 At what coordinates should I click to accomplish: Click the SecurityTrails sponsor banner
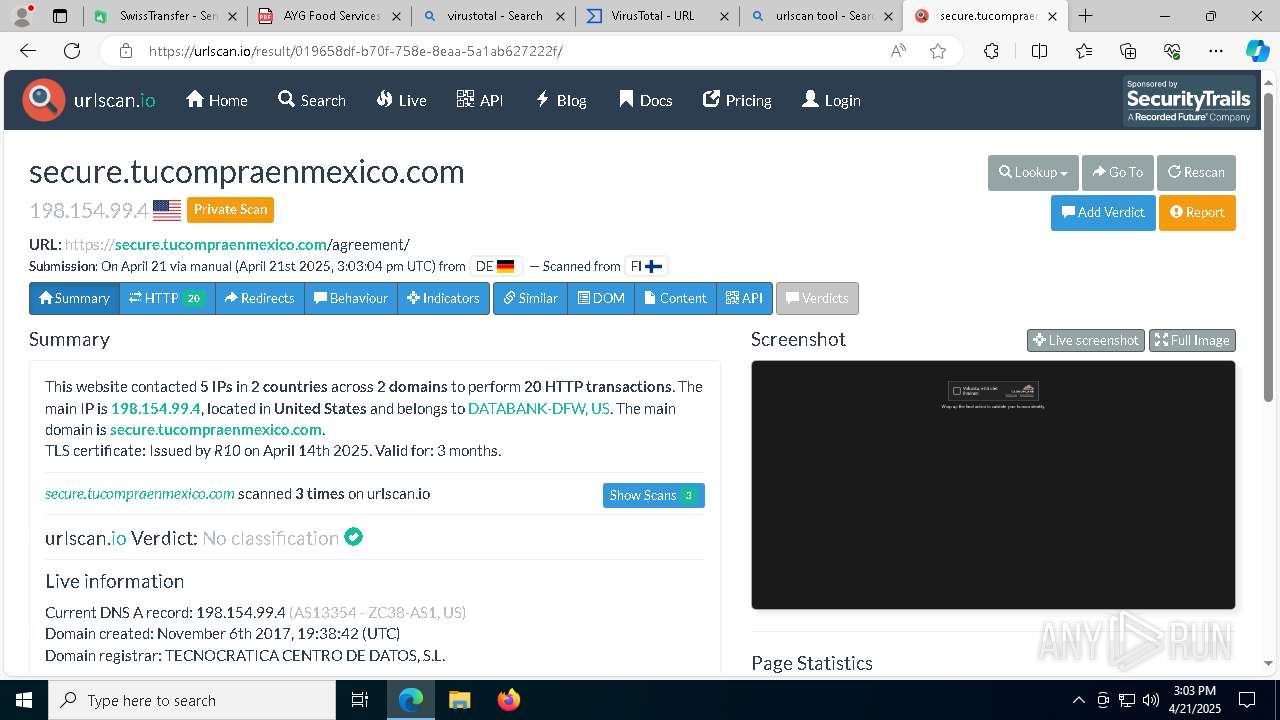[x=1189, y=101]
